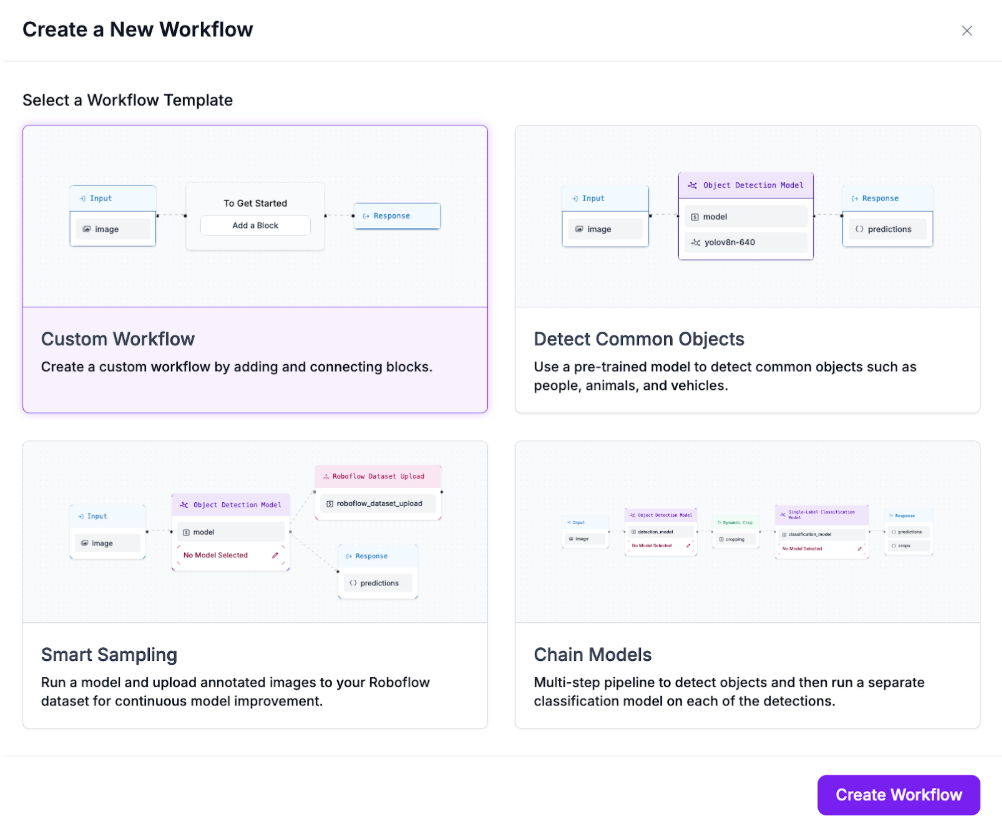Click the predictions braces icon in Detect Common Objects
The width and height of the screenshot is (1002, 832).
860,229
